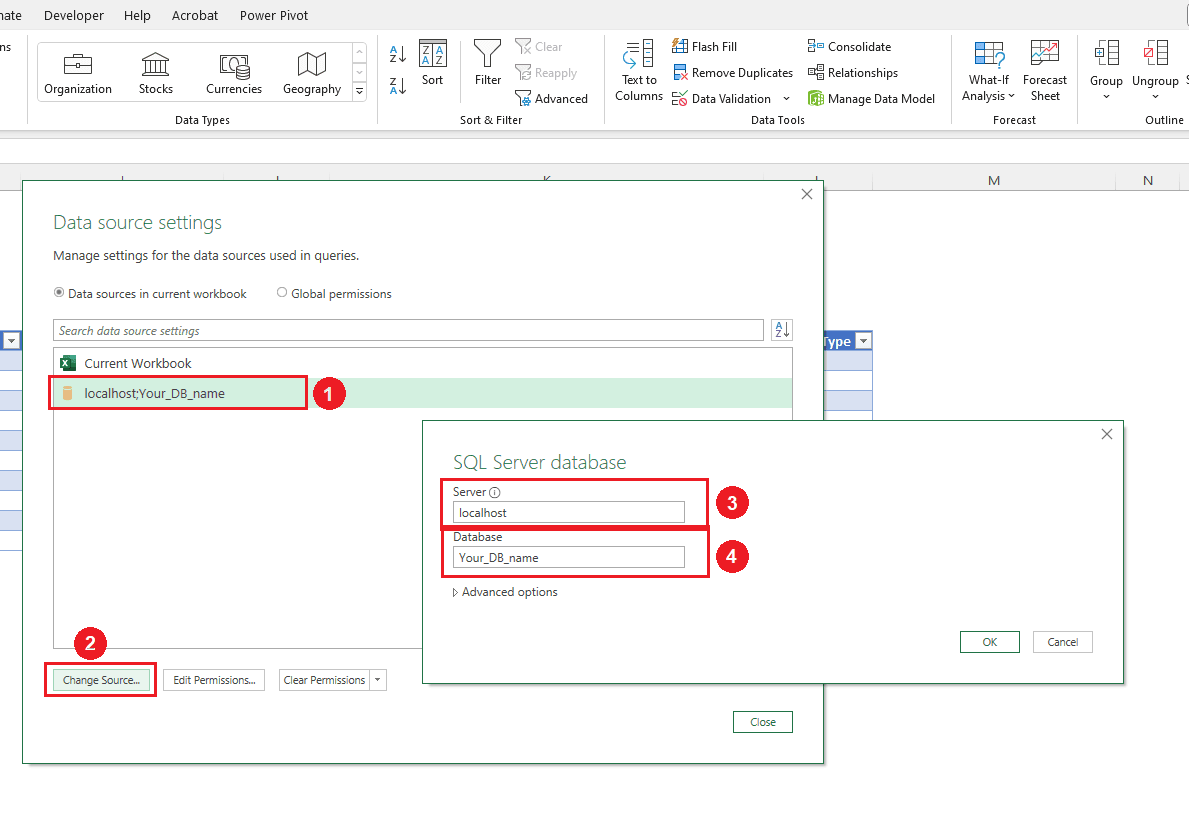Screen dimensions: 1189x821
Task: Select Data sources in current workbook option
Action: point(59,294)
